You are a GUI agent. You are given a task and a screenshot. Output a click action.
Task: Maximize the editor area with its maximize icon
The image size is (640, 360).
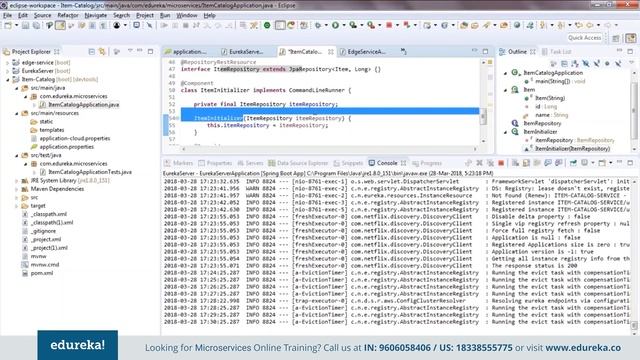[x=485, y=51]
